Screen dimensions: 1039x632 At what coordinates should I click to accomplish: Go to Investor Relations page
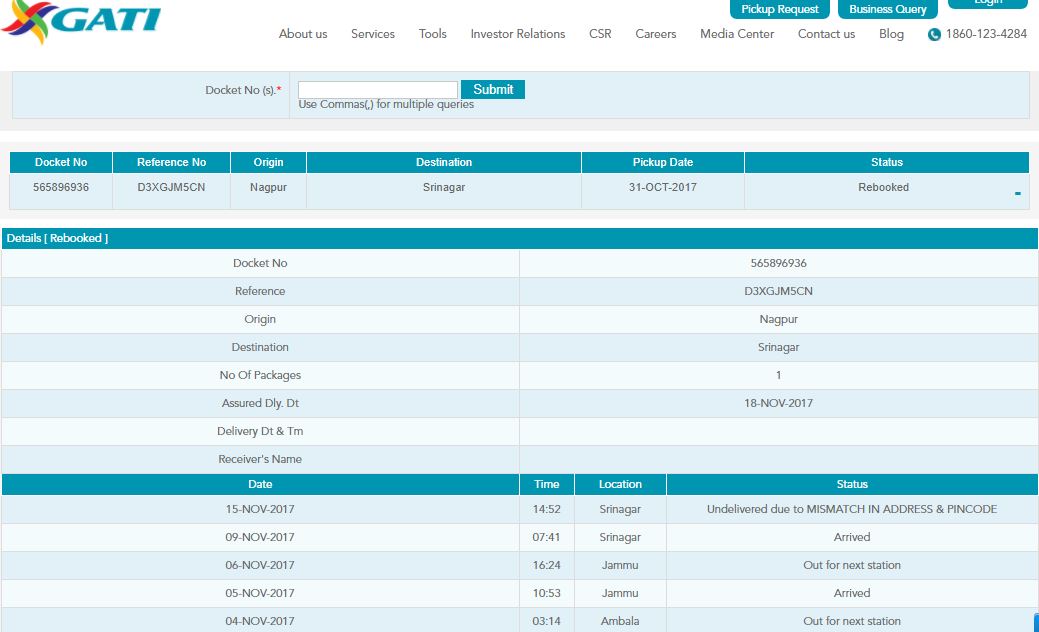(x=518, y=34)
